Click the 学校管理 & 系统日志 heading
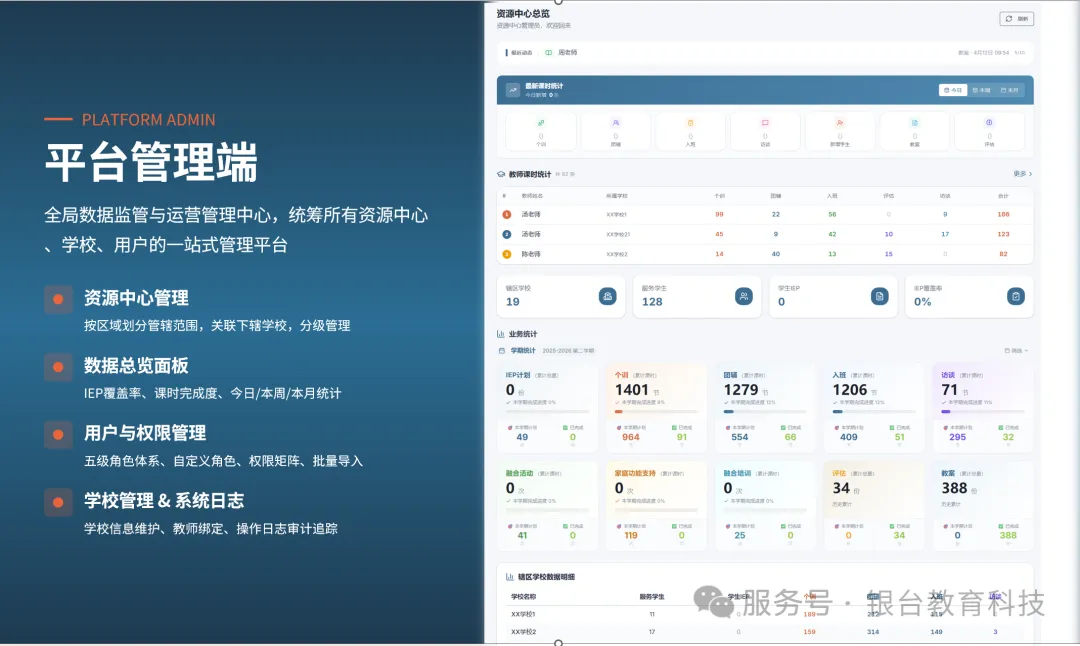This screenshot has width=1080, height=646. point(164,501)
